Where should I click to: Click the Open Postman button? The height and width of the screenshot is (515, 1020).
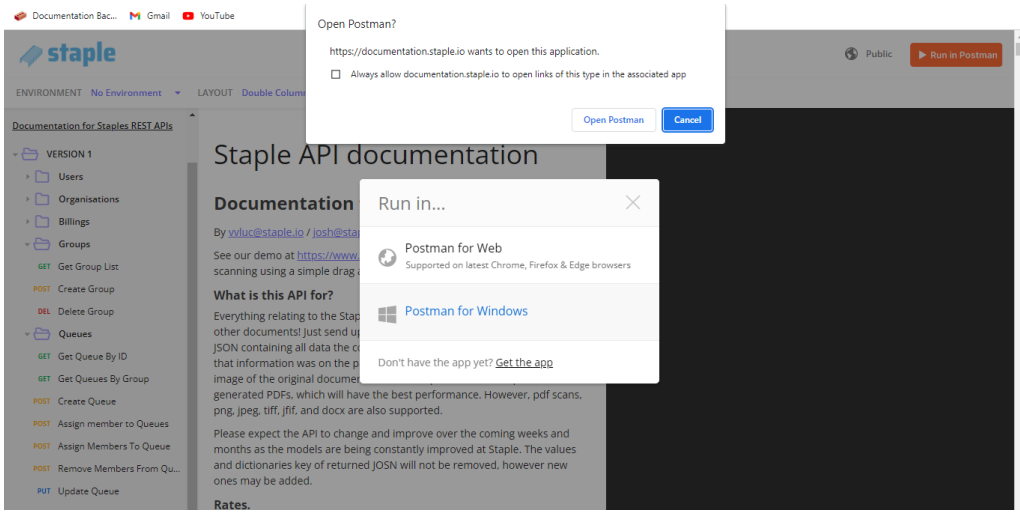coord(613,120)
